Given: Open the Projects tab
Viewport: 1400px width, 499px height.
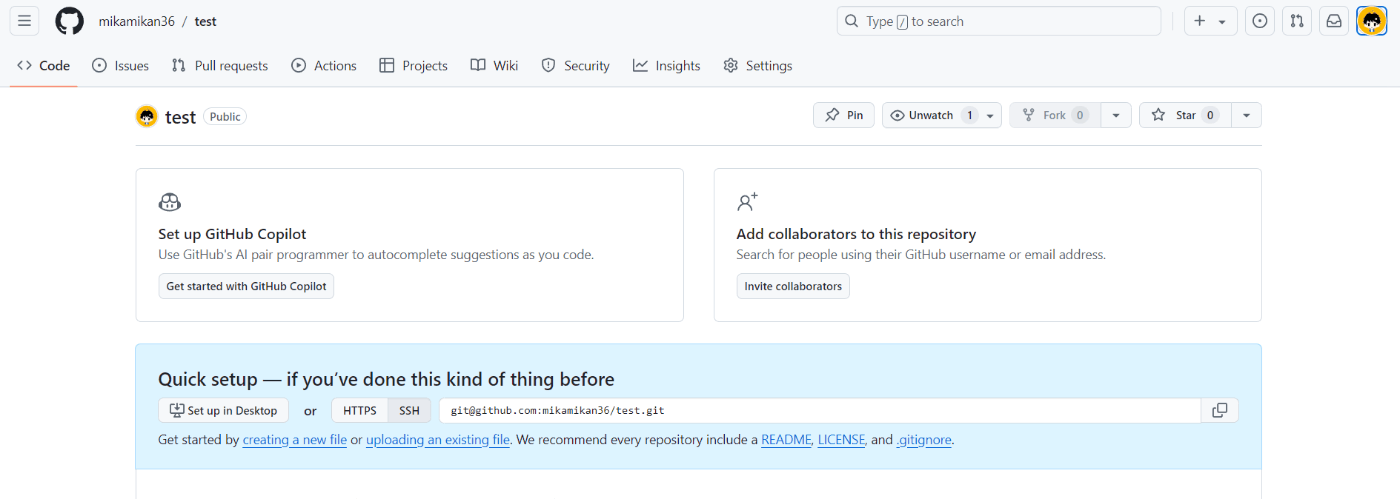Looking at the screenshot, I should point(413,66).
